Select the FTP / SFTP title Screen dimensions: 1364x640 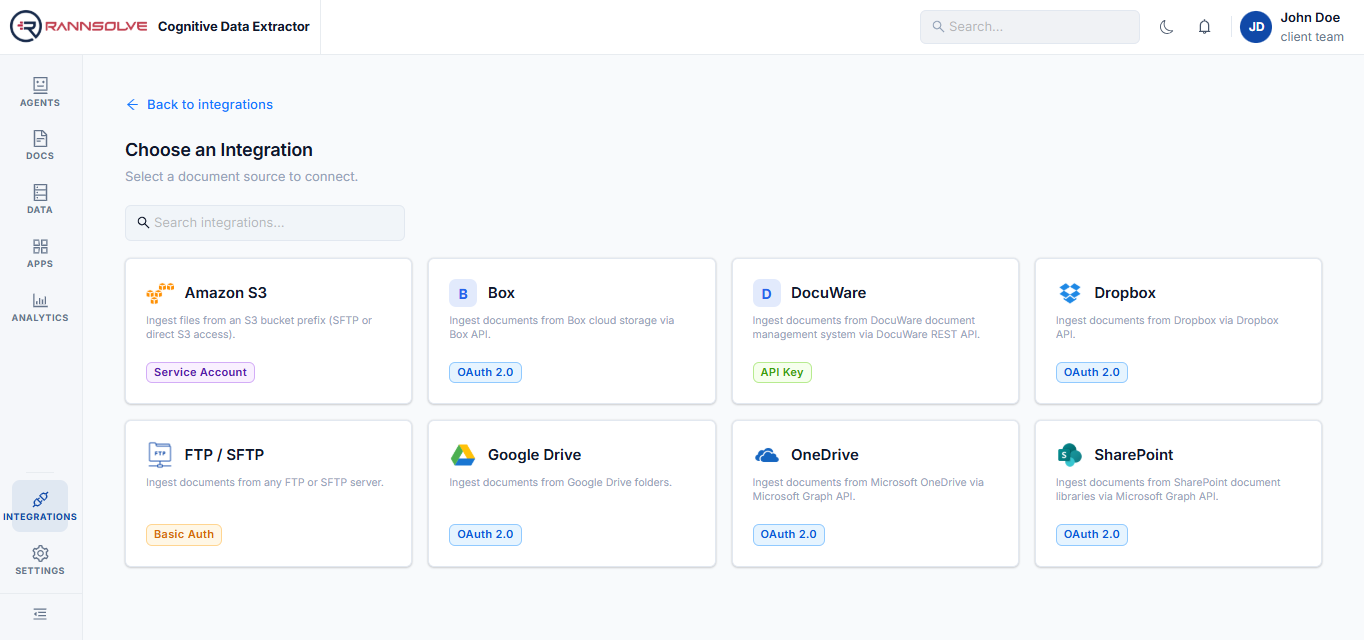point(225,455)
